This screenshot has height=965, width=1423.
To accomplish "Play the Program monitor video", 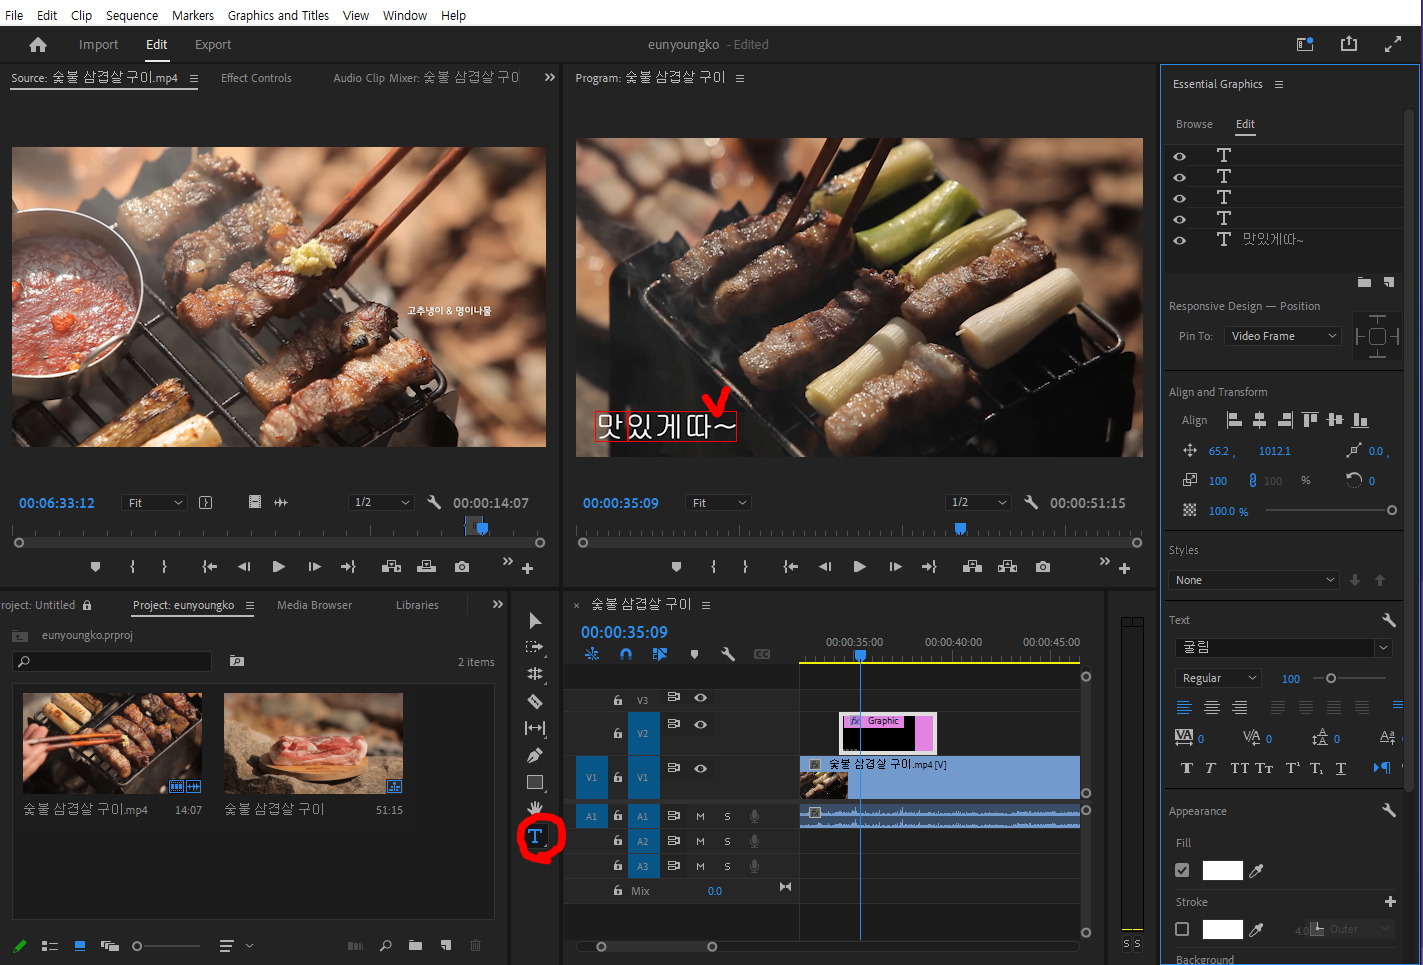I will click(x=859, y=567).
